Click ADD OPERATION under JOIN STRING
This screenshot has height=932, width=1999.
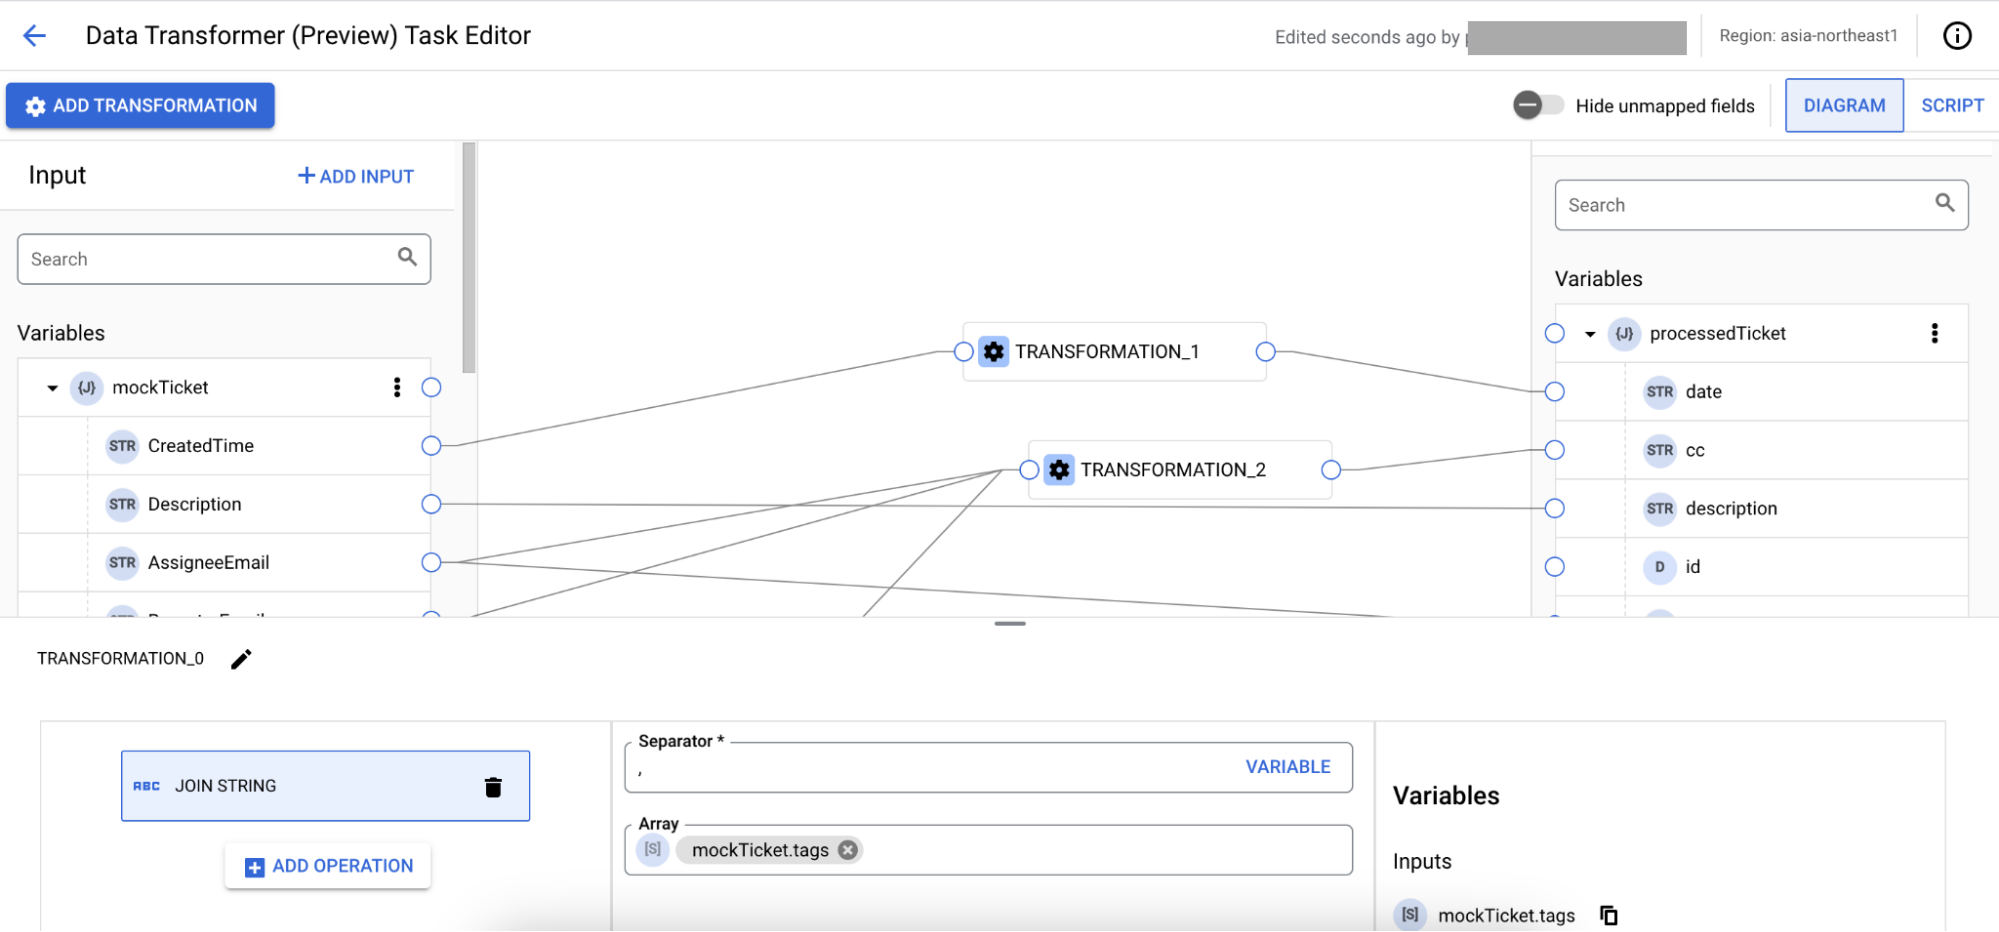[x=327, y=866]
